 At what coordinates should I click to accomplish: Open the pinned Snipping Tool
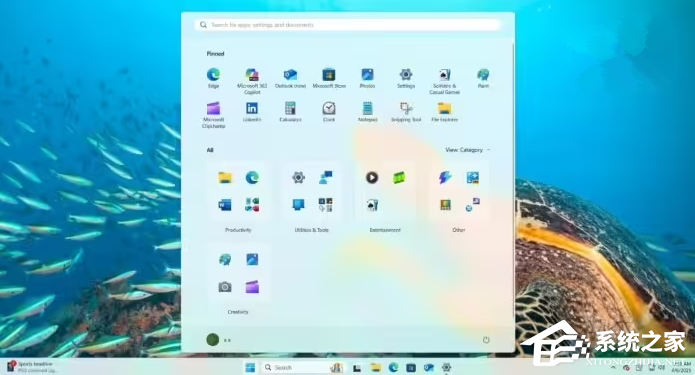coord(406,112)
